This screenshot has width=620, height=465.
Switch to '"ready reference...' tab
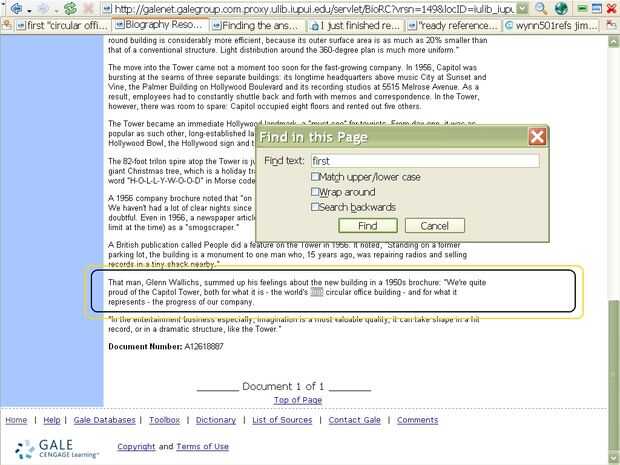(x=453, y=26)
